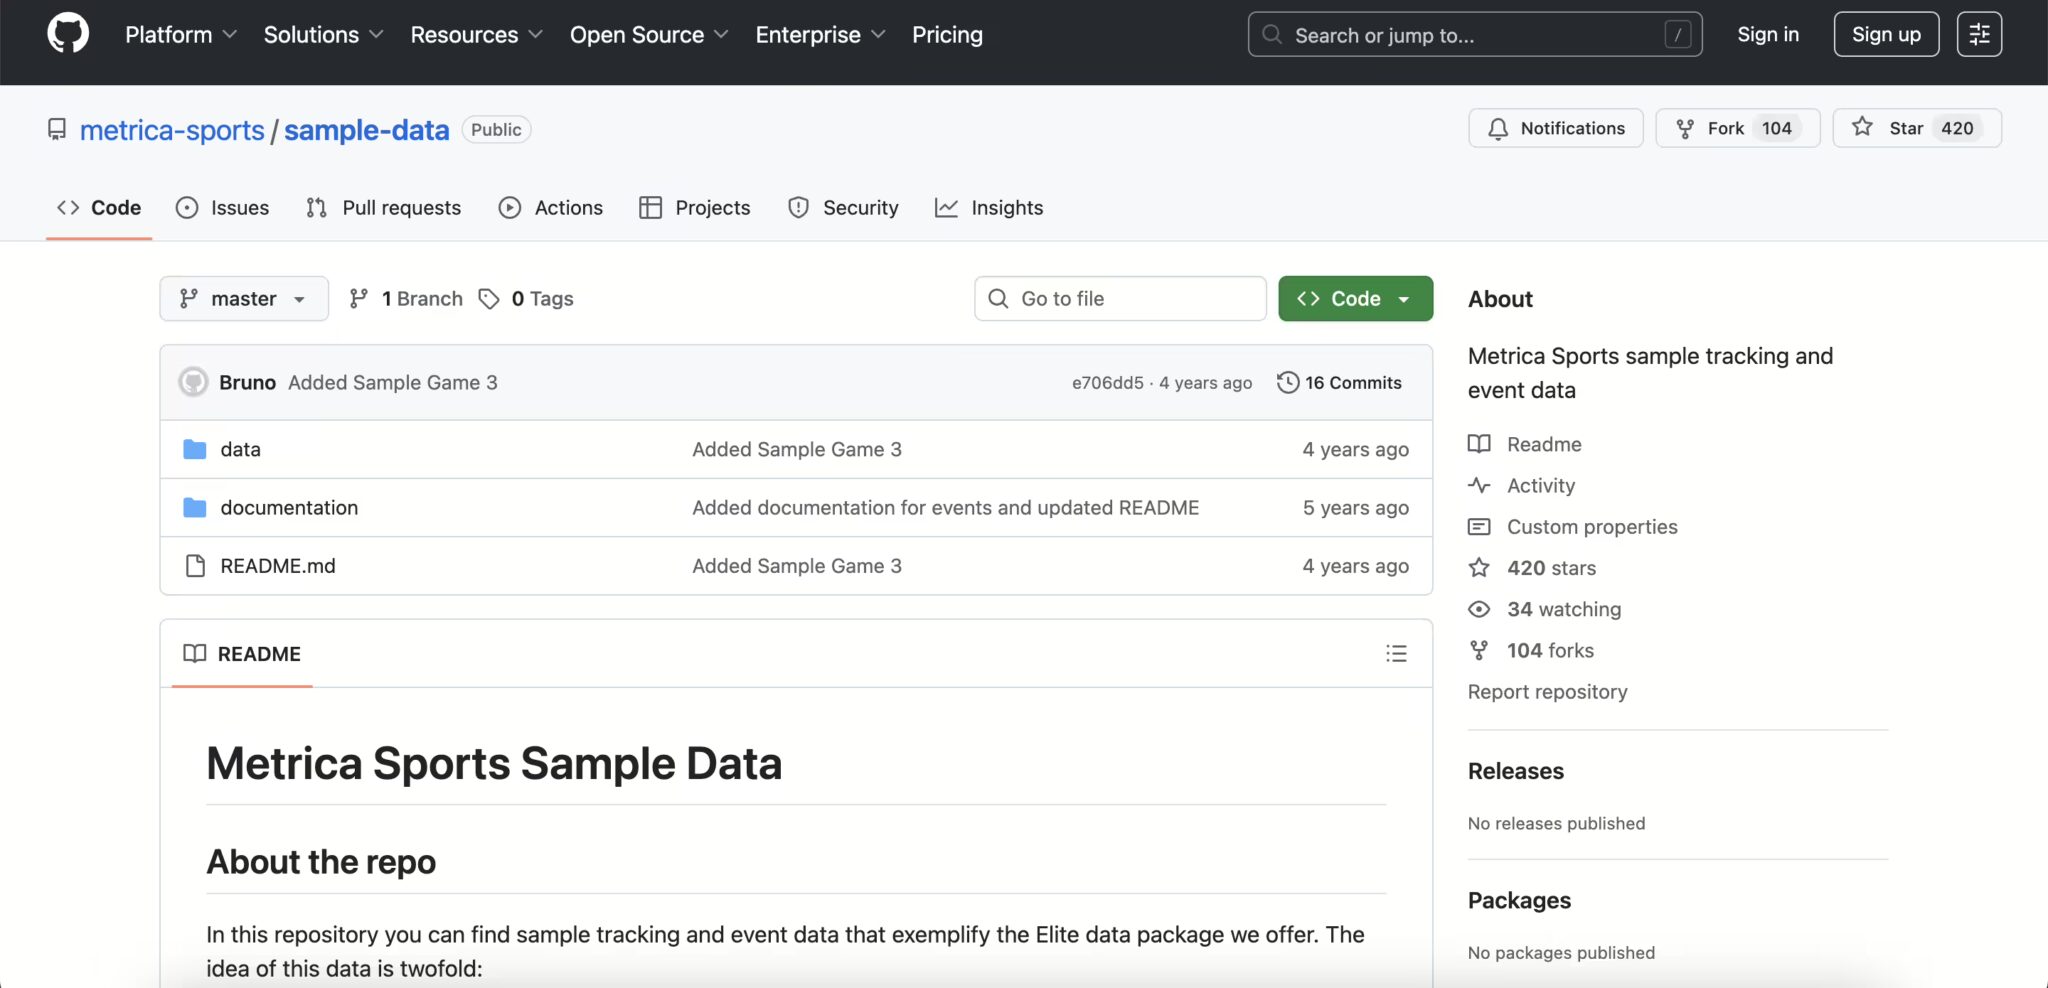Open the README outline list icon
The image size is (2048, 988).
[1397, 653]
